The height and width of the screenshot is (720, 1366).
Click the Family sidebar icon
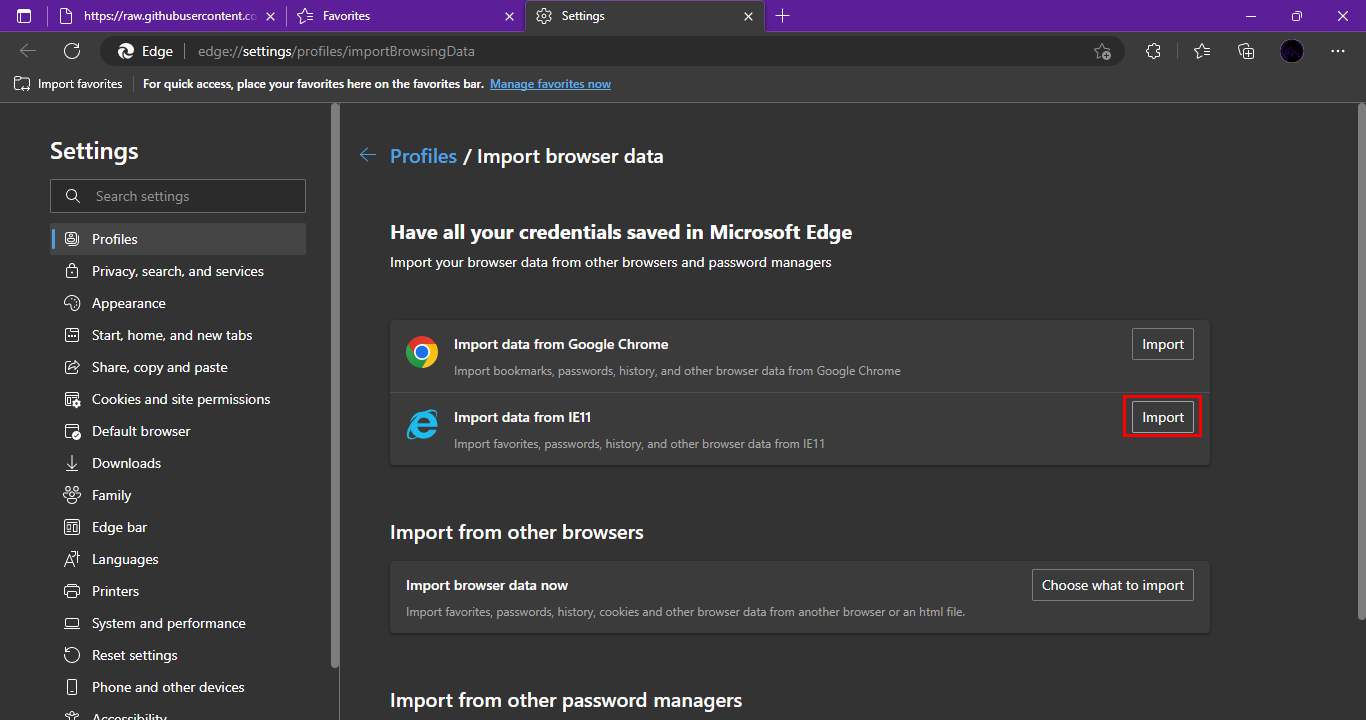click(72, 495)
